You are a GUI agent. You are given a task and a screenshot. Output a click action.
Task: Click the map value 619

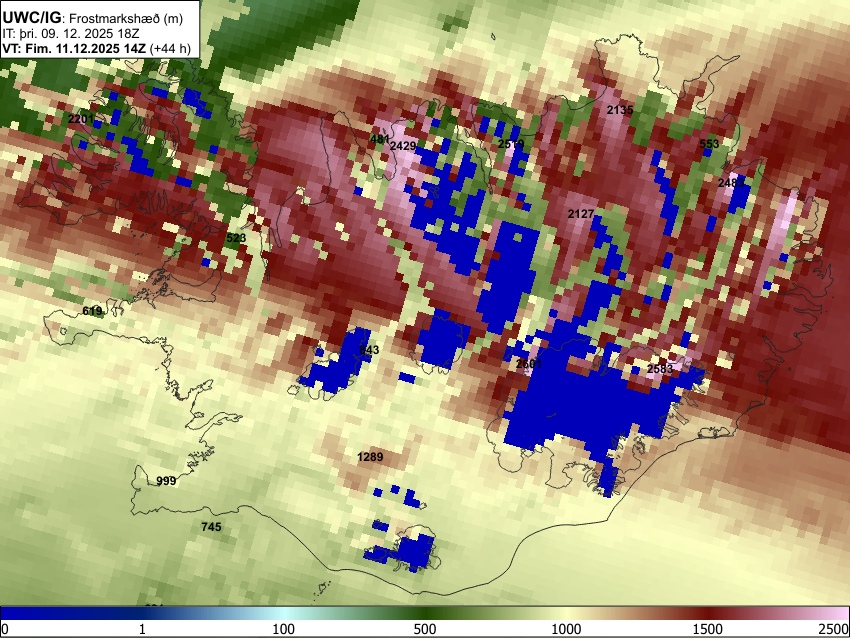coord(92,311)
